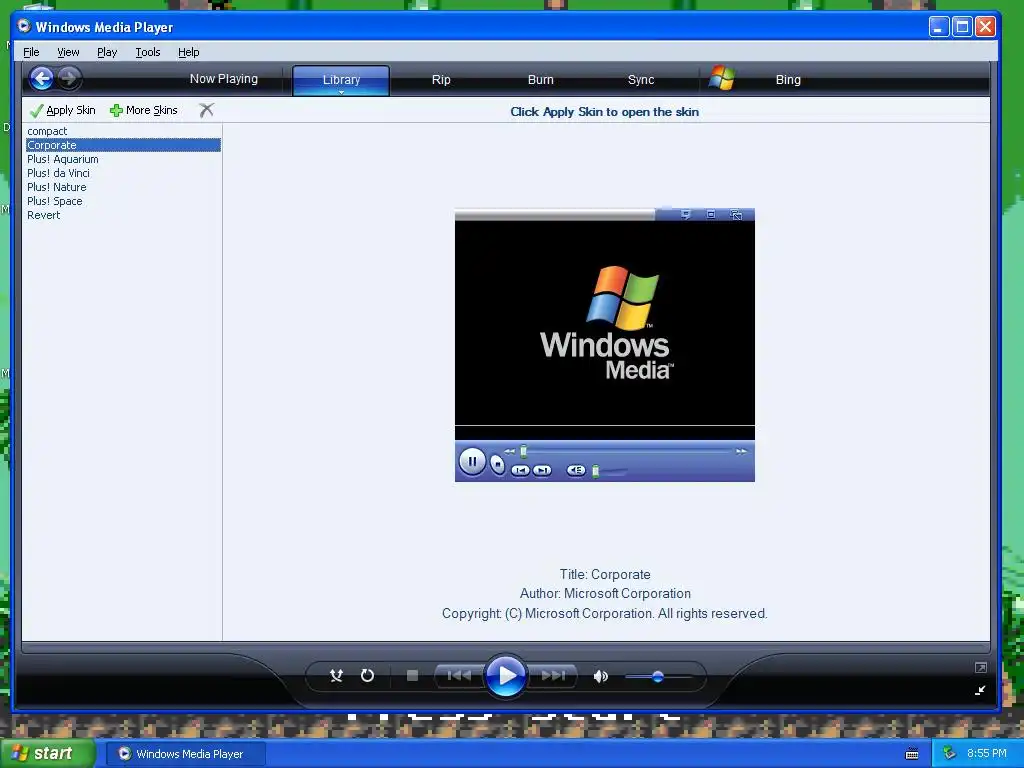Toggle repeat in playback controls
Screen dimensions: 1024x768
368,675
